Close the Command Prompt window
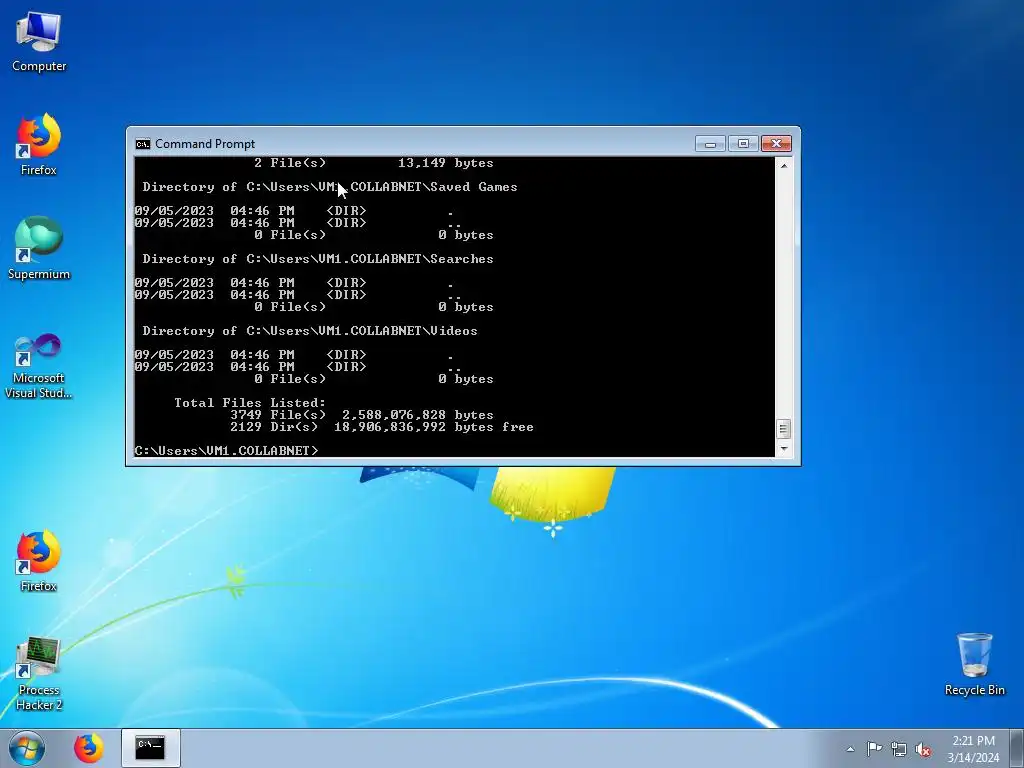The width and height of the screenshot is (1024, 768). coord(776,144)
